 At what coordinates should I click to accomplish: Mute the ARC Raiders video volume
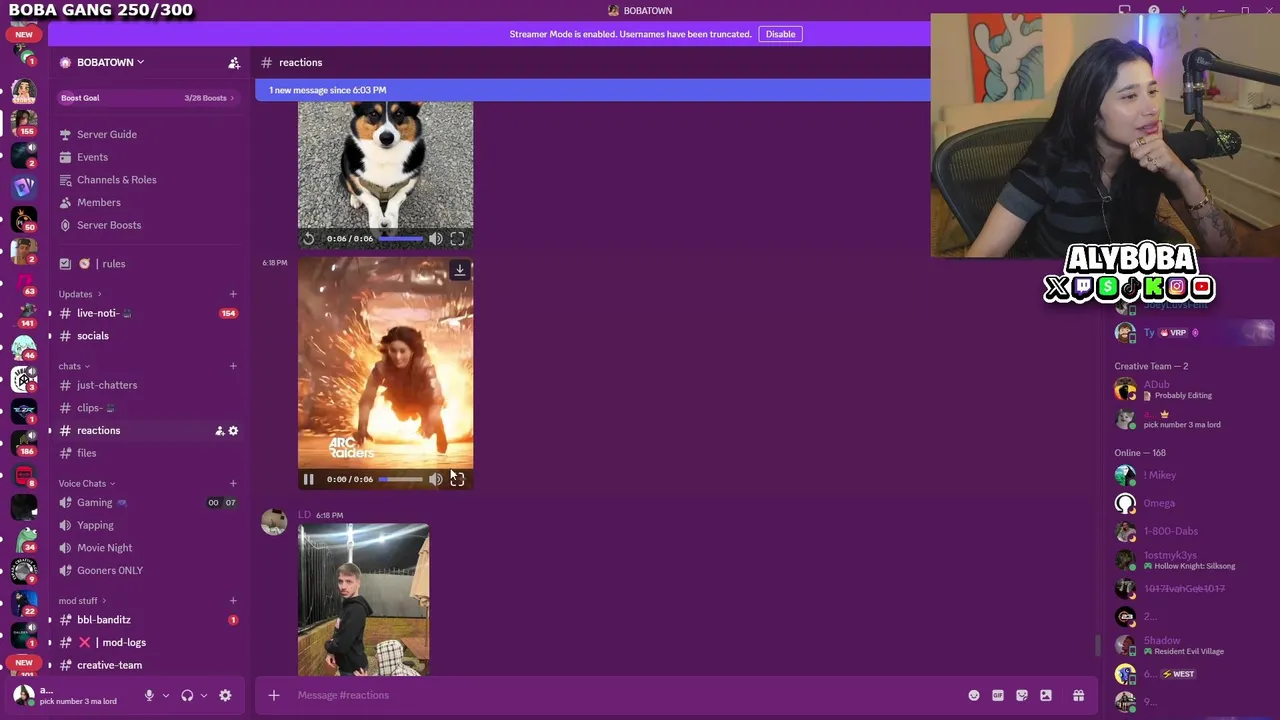[436, 480]
